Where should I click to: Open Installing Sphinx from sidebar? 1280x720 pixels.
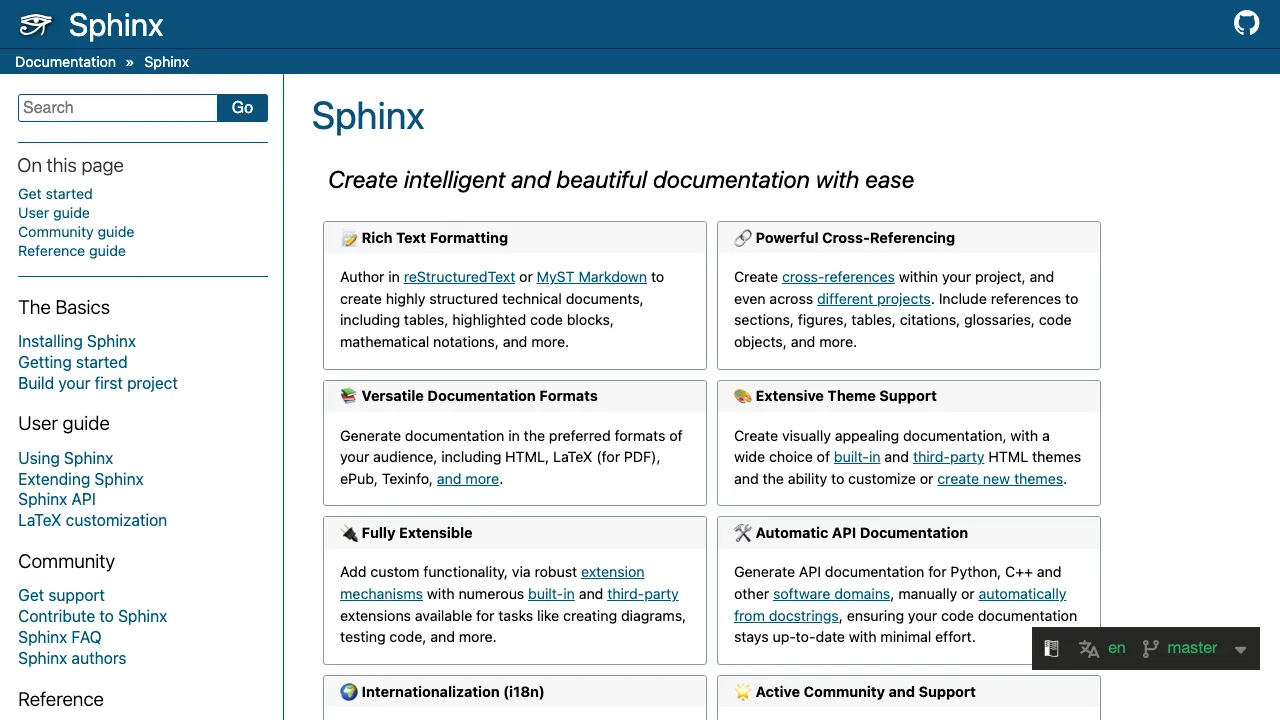(x=77, y=341)
